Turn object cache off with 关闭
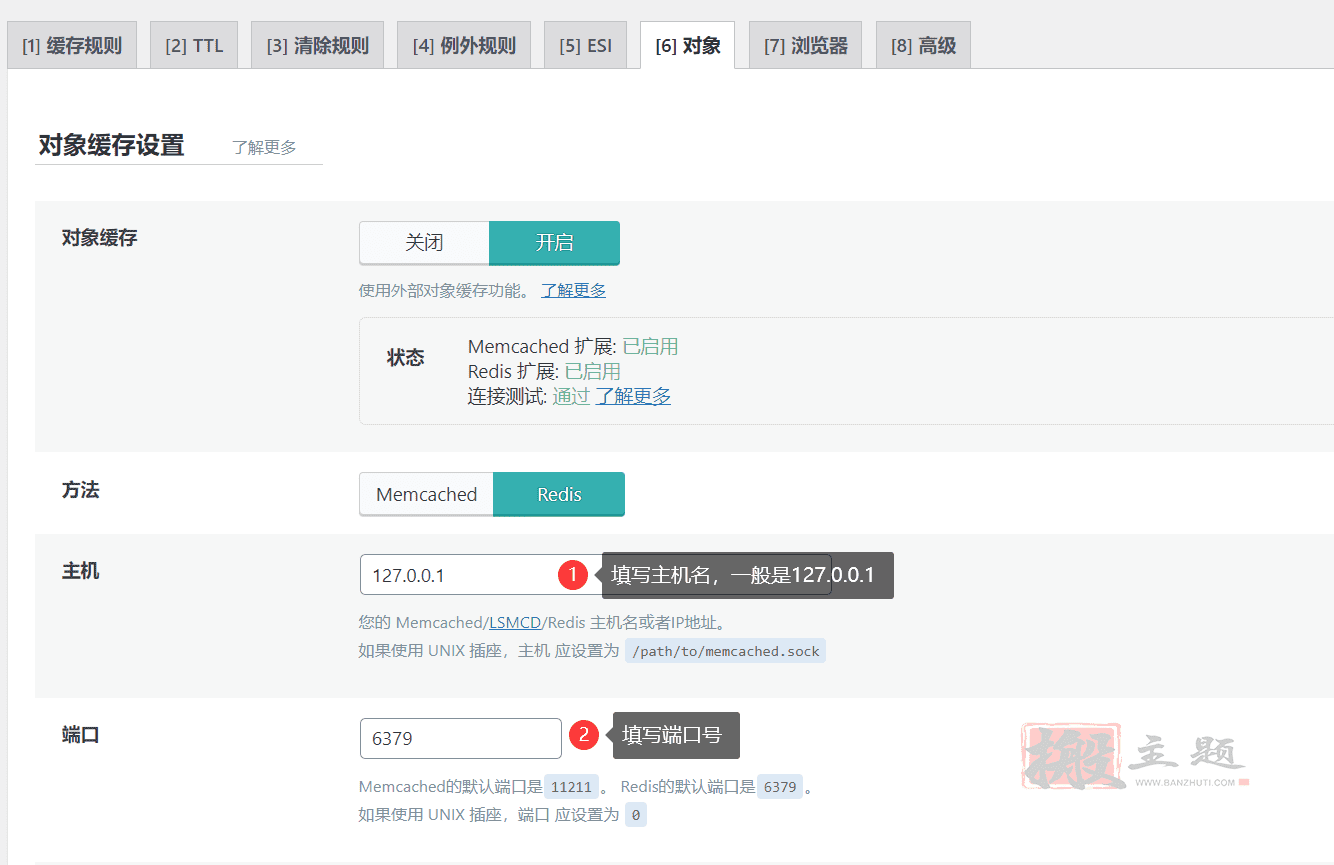1334x865 pixels. (424, 243)
